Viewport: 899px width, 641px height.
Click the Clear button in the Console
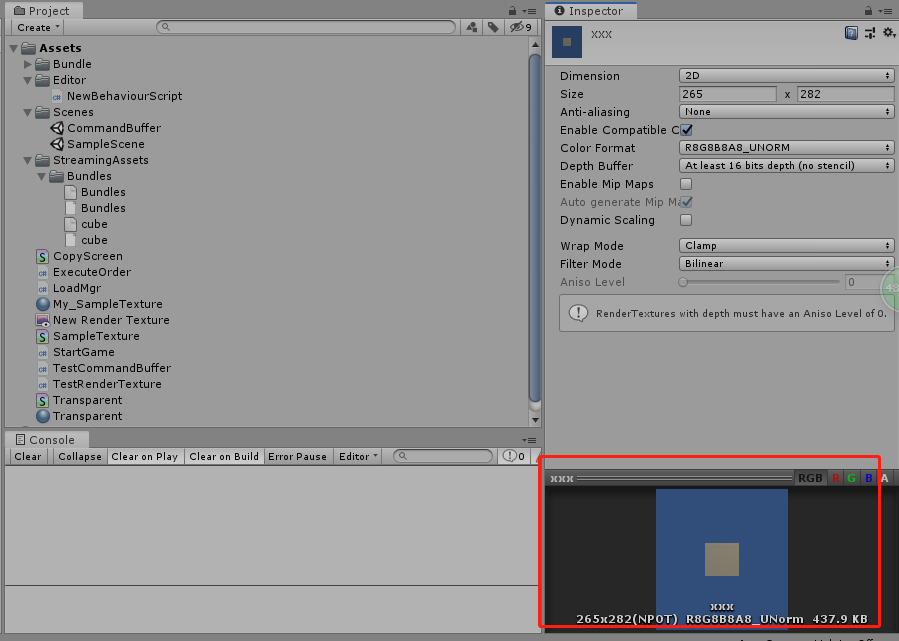point(27,456)
